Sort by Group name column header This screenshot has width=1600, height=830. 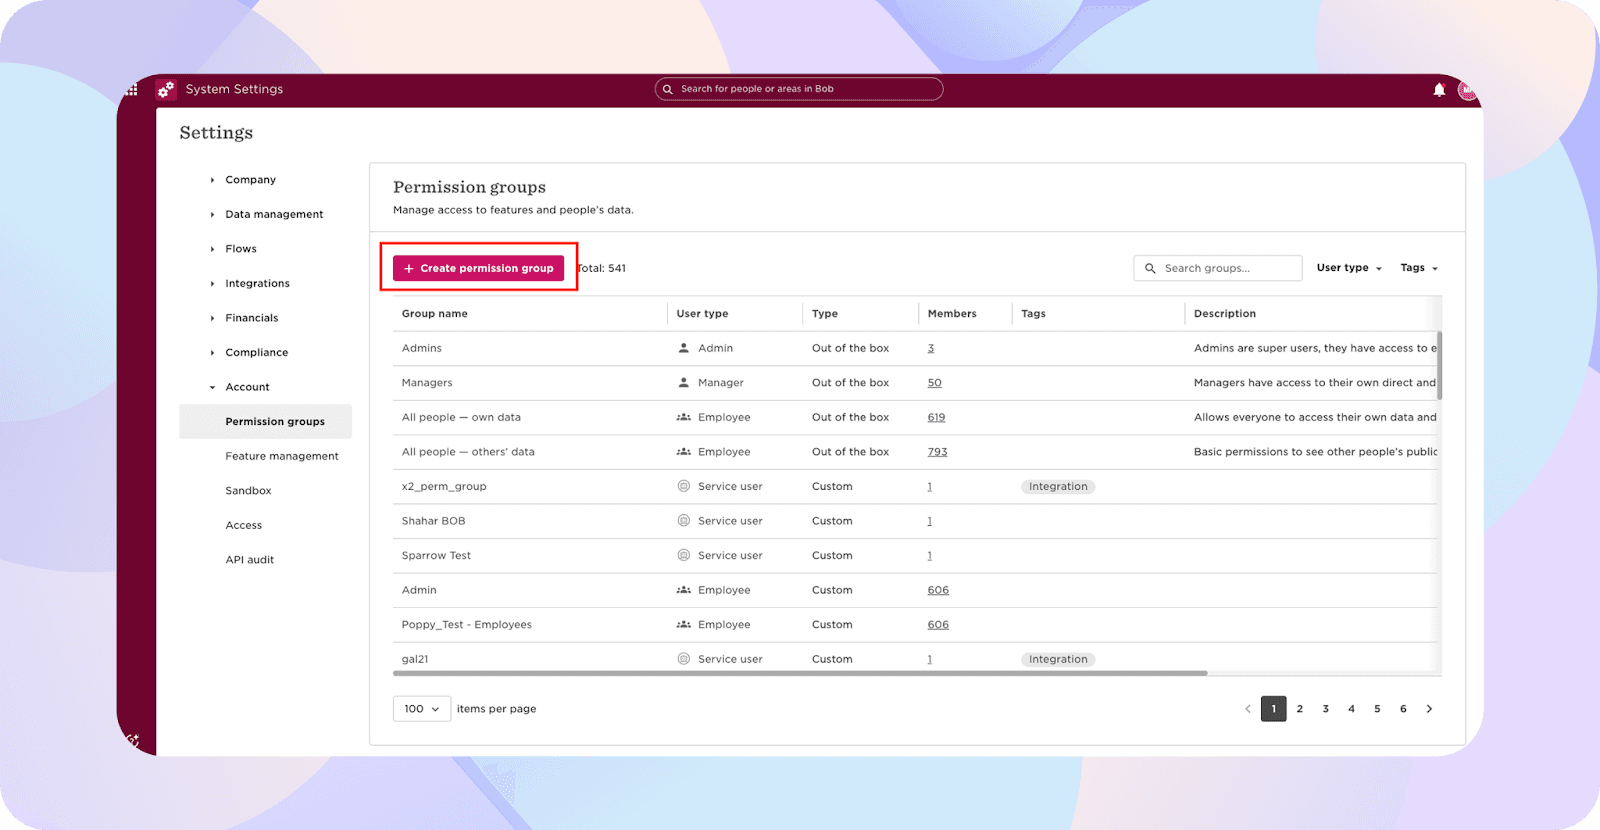click(435, 314)
